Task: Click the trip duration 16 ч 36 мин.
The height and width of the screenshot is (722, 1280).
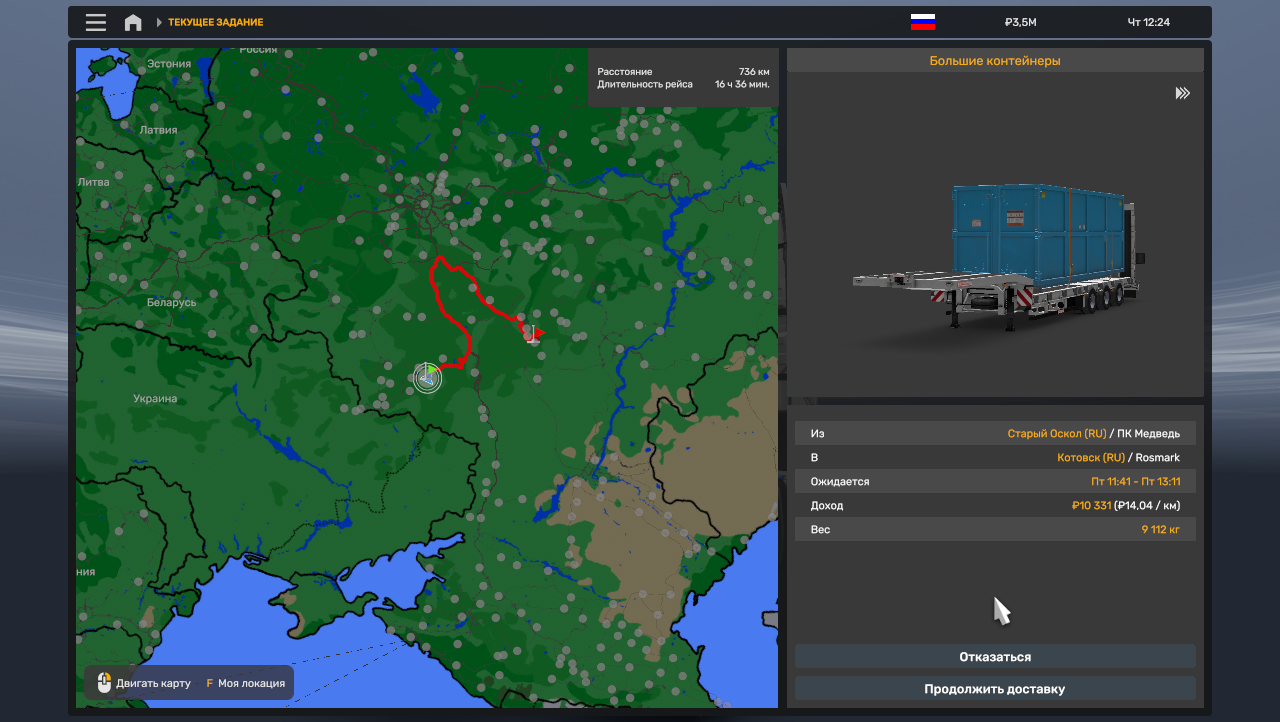Action: [742, 84]
